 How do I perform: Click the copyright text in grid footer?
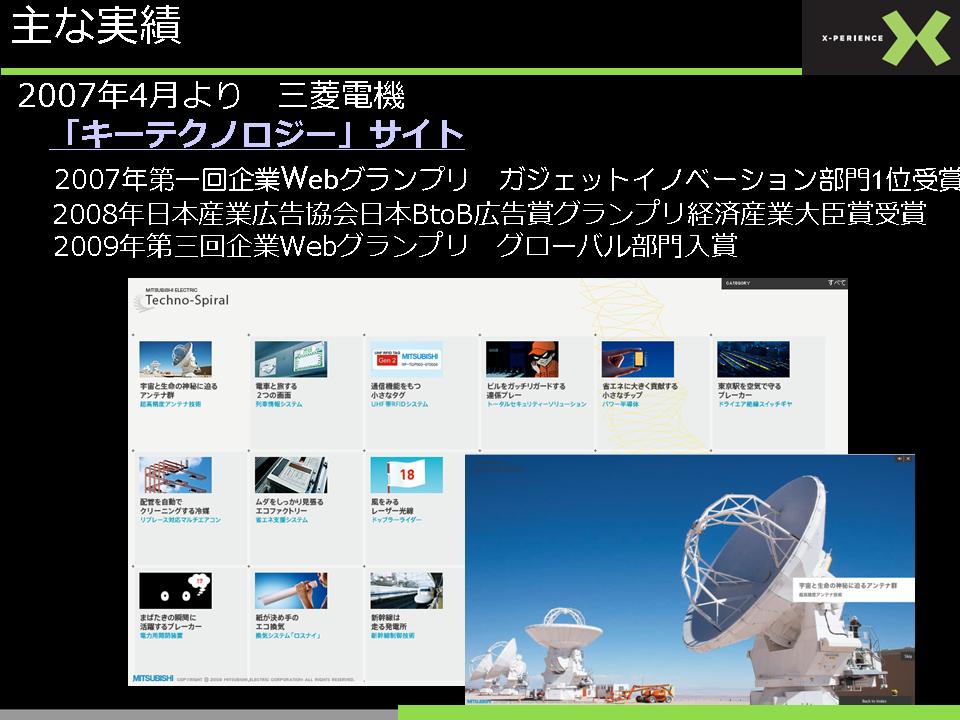(x=266, y=679)
